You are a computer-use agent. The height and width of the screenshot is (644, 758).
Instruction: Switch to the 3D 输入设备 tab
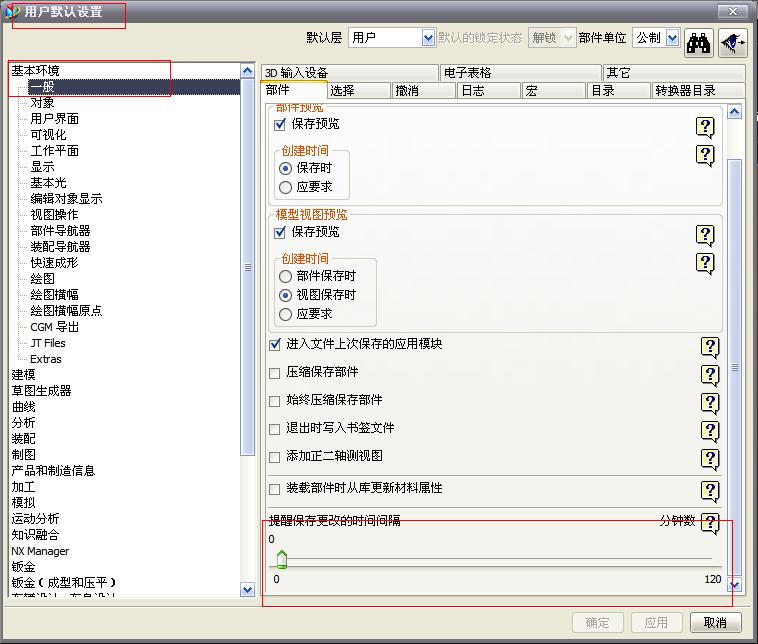[x=350, y=73]
